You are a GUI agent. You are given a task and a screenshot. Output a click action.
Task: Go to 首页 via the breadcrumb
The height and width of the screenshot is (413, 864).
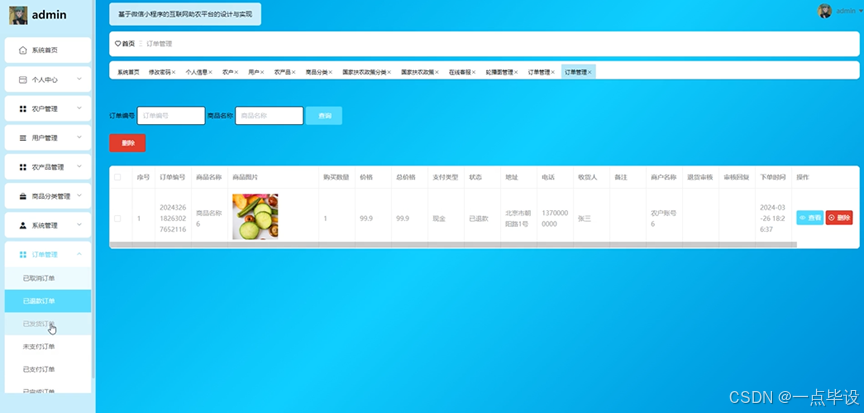coord(128,44)
